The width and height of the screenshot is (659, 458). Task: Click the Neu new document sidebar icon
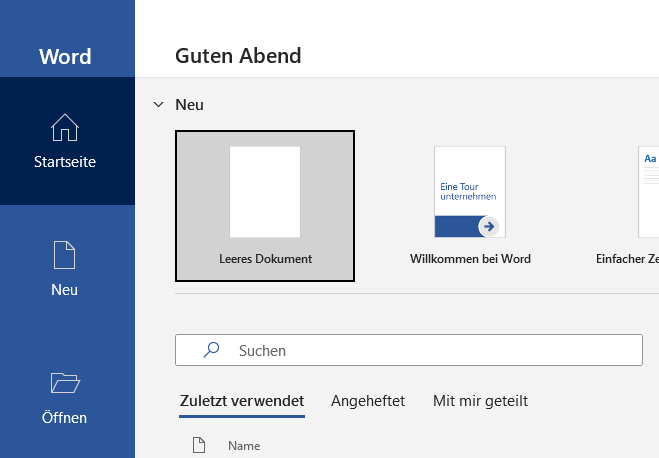pyautogui.click(x=64, y=255)
